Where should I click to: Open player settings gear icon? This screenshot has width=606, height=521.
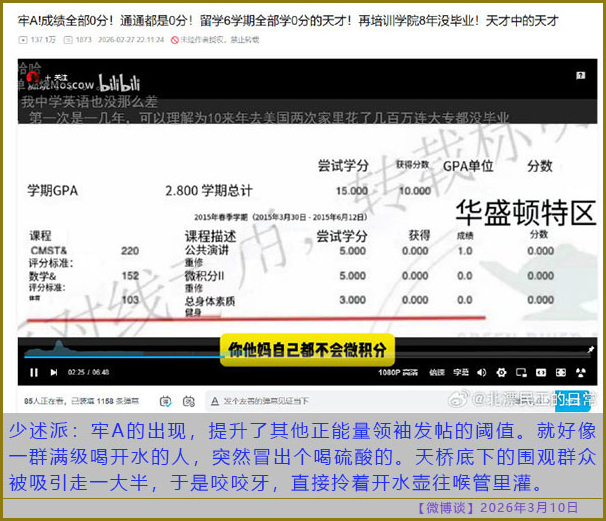point(501,372)
